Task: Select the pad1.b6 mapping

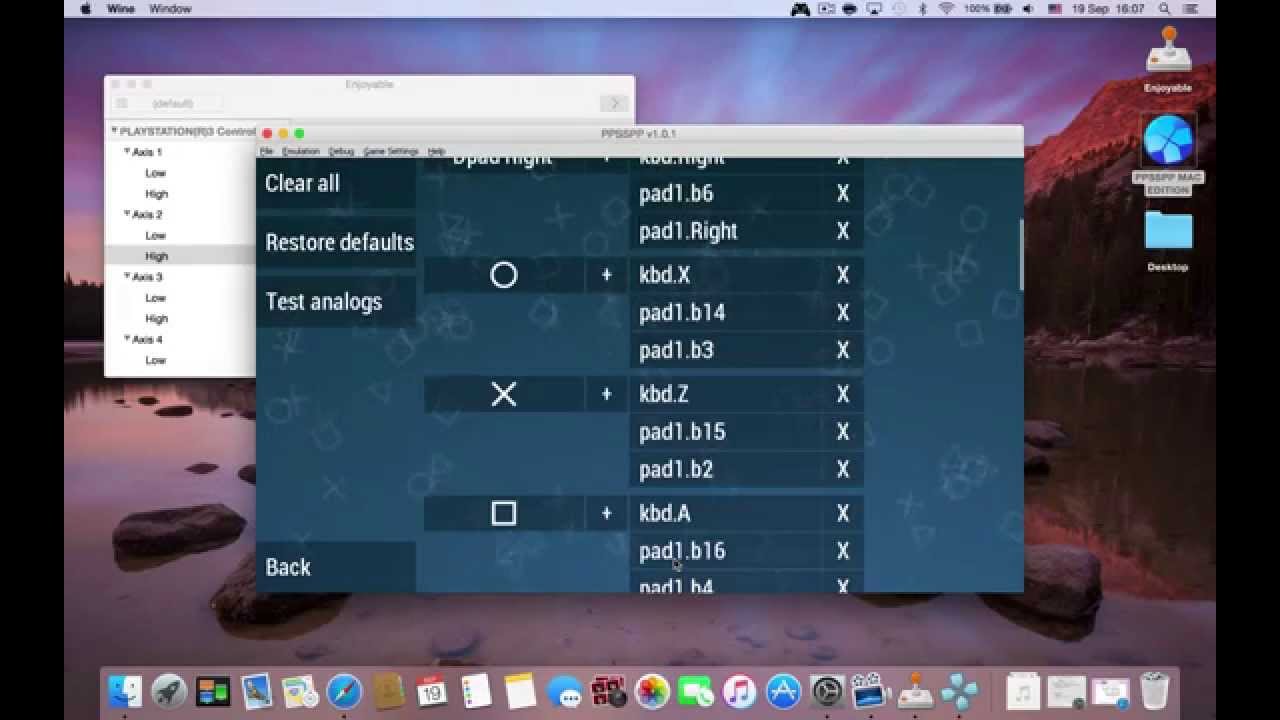Action: click(727, 193)
